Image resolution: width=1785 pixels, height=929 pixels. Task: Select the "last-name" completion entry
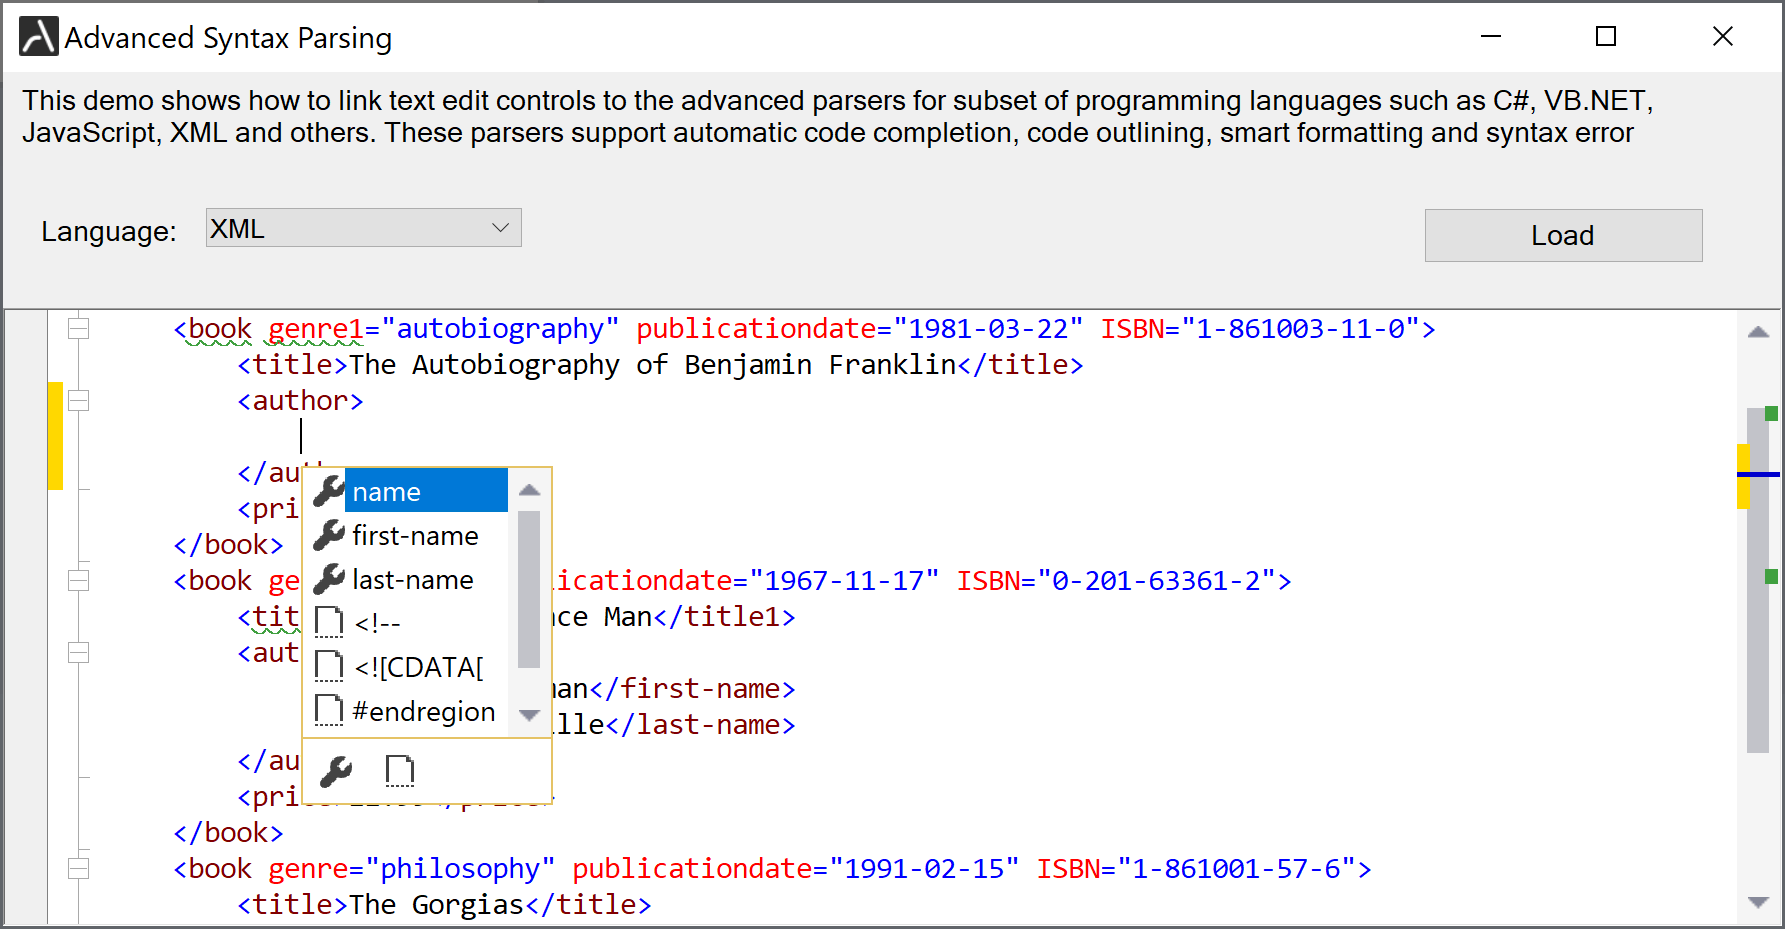click(413, 579)
